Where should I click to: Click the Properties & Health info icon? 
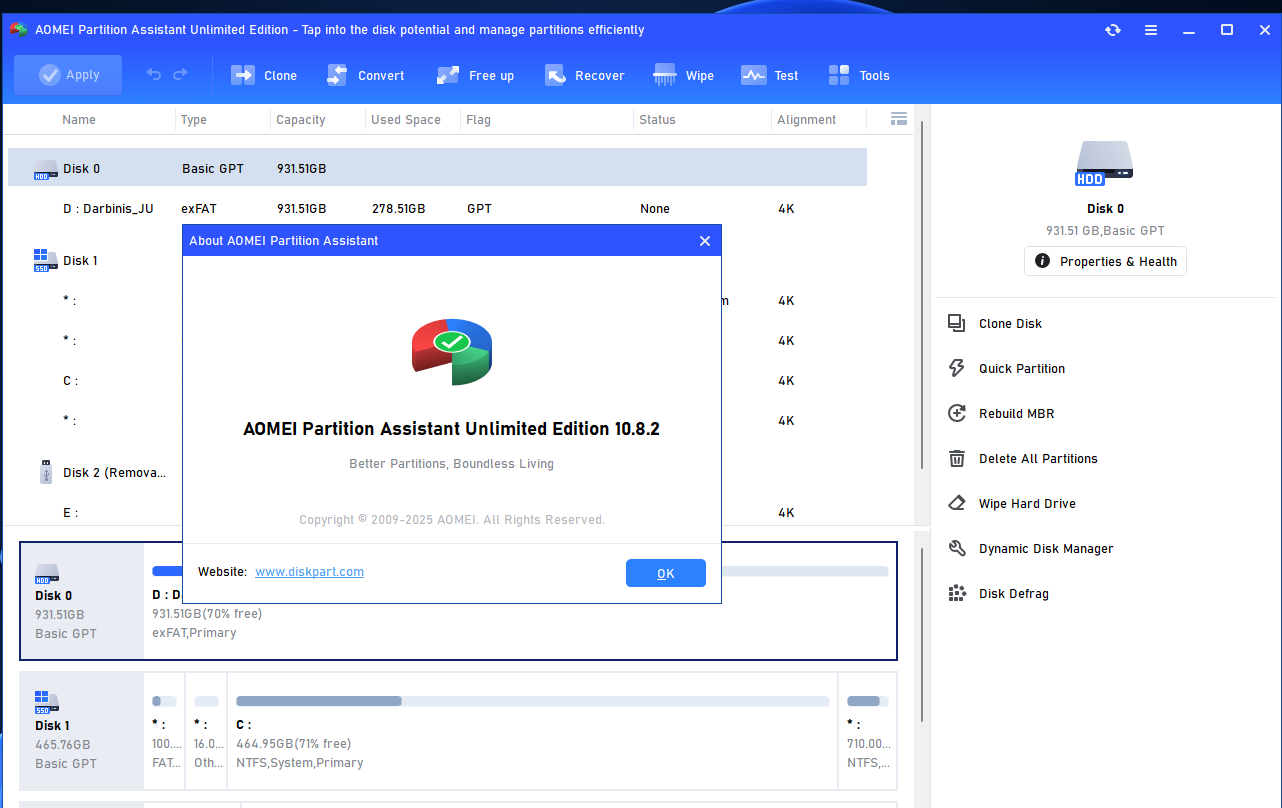coord(1042,261)
